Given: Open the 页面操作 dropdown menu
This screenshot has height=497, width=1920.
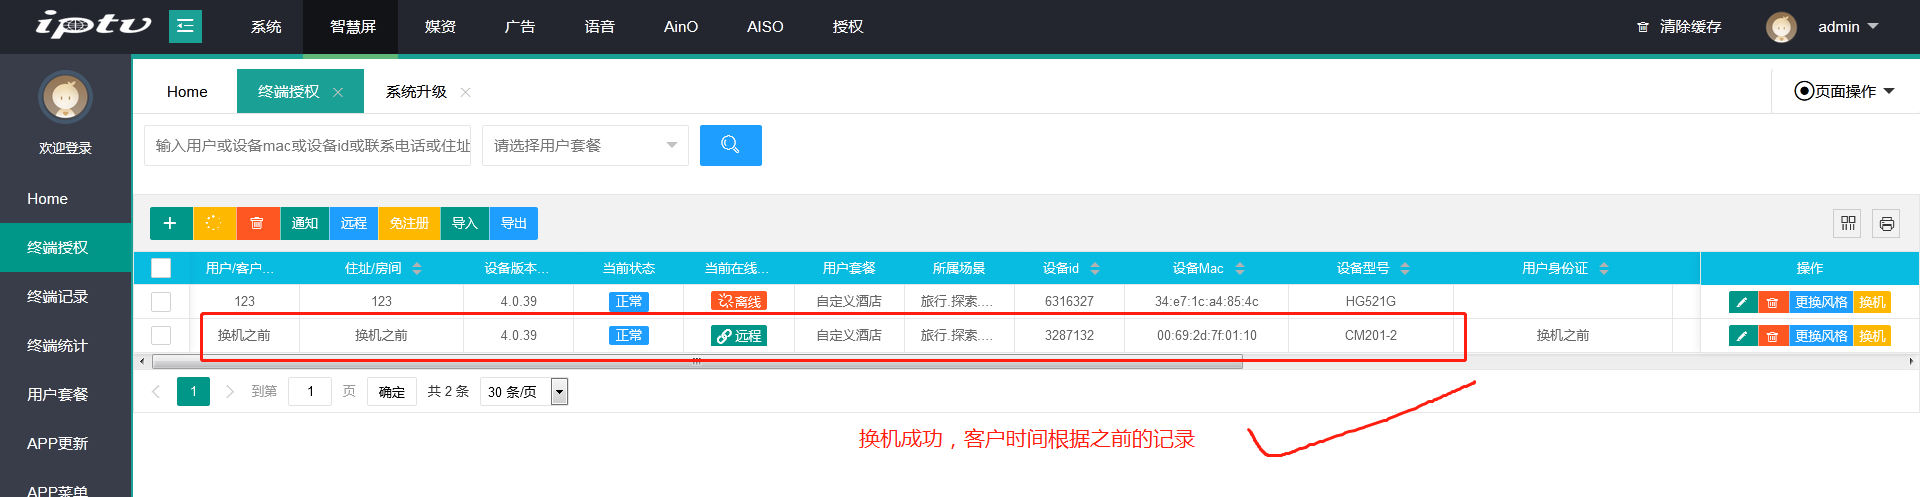Looking at the screenshot, I should [x=1845, y=91].
